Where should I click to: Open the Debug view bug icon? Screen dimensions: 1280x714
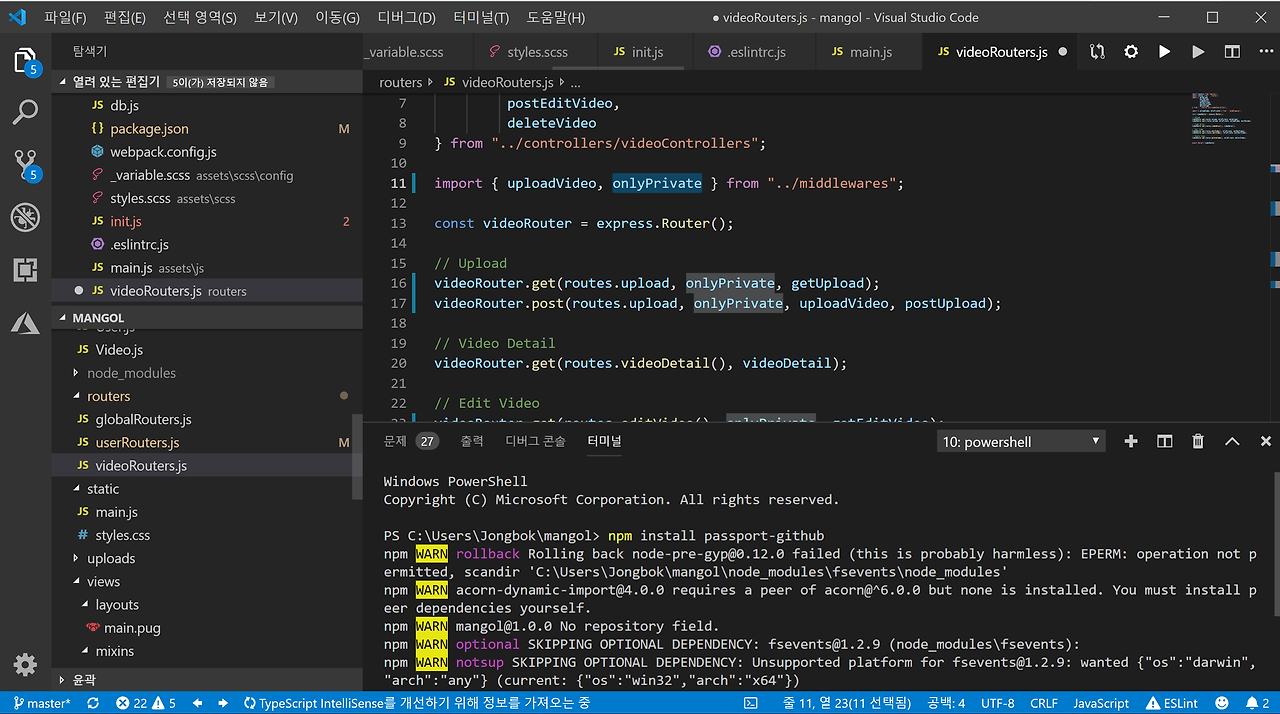click(x=25, y=217)
